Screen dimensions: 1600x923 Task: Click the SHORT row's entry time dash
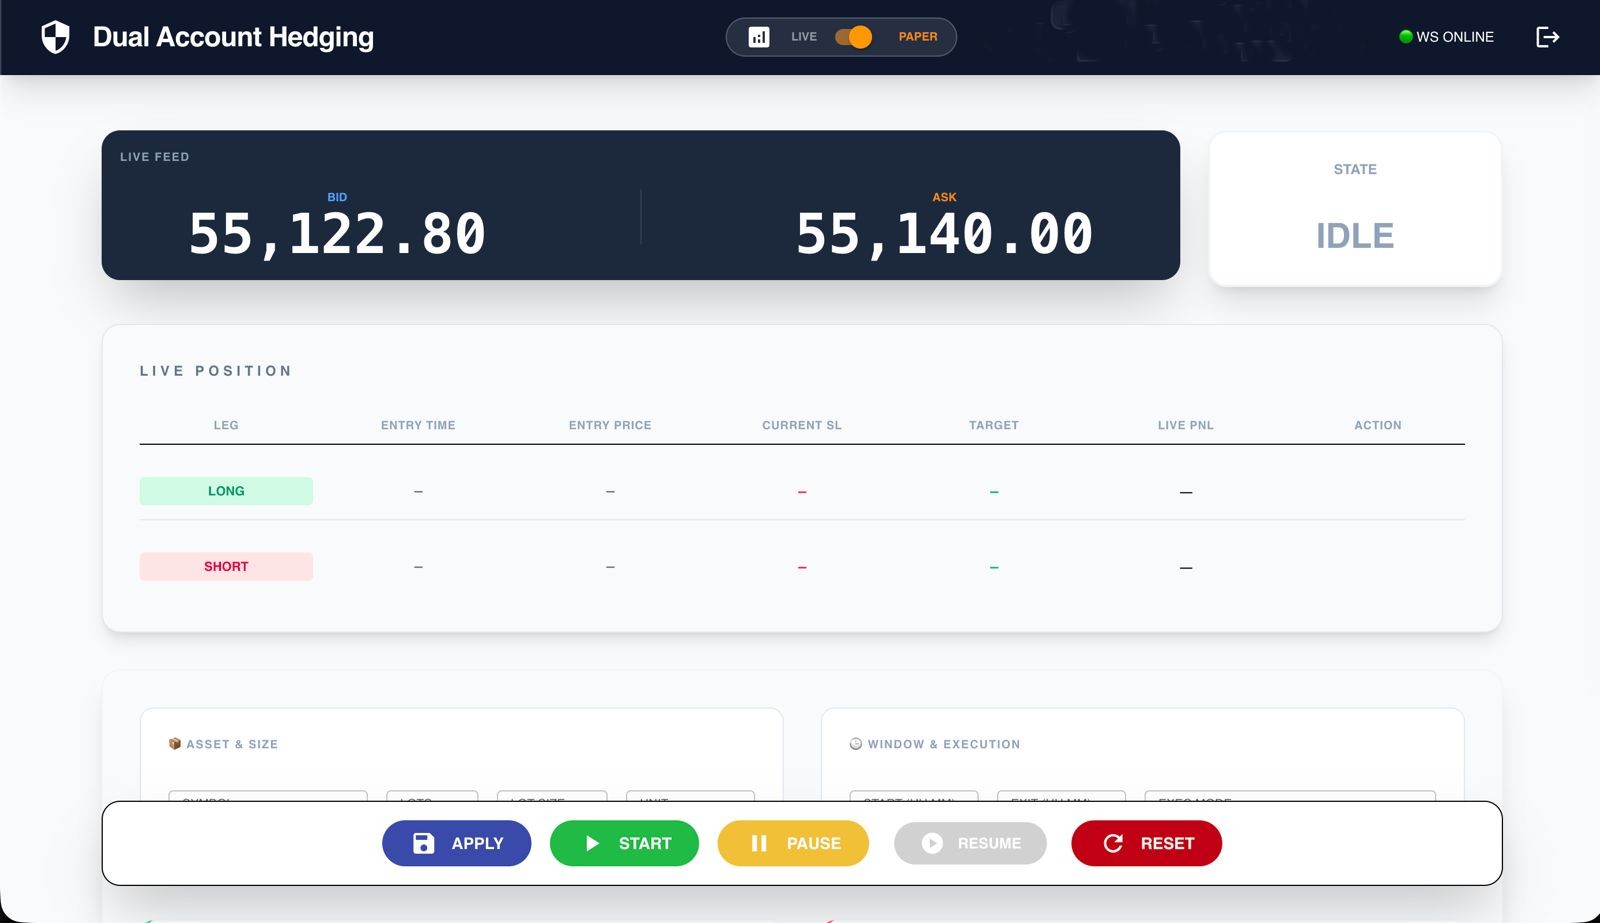point(418,567)
